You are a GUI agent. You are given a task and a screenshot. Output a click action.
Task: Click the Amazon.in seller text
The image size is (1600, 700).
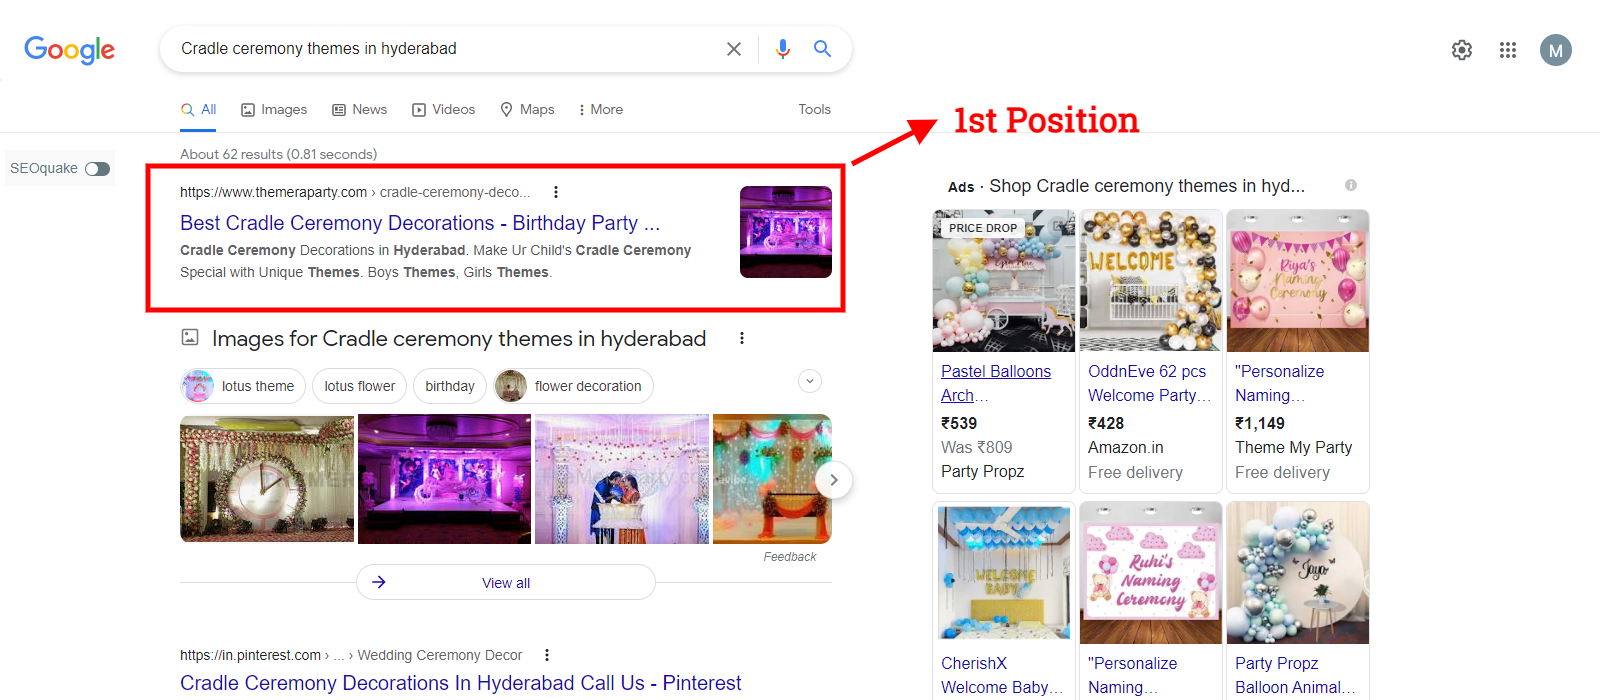coord(1126,447)
